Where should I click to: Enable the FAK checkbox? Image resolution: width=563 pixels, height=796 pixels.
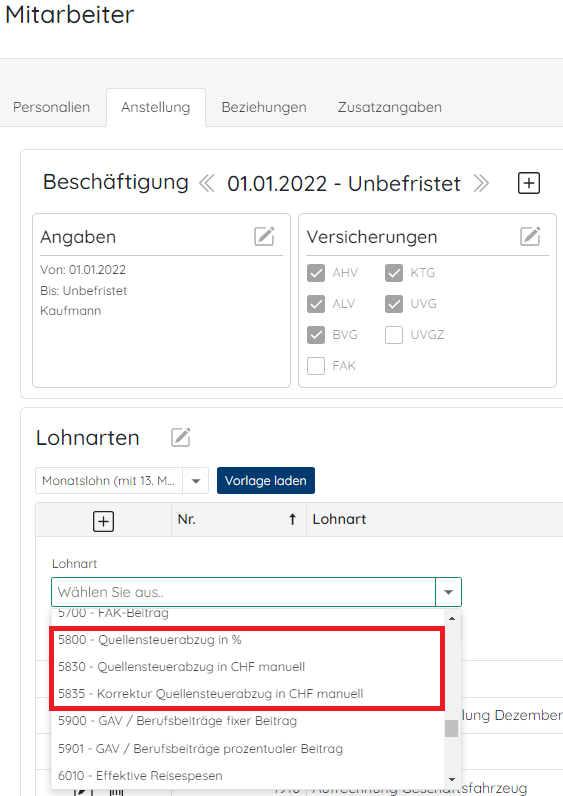point(316,366)
